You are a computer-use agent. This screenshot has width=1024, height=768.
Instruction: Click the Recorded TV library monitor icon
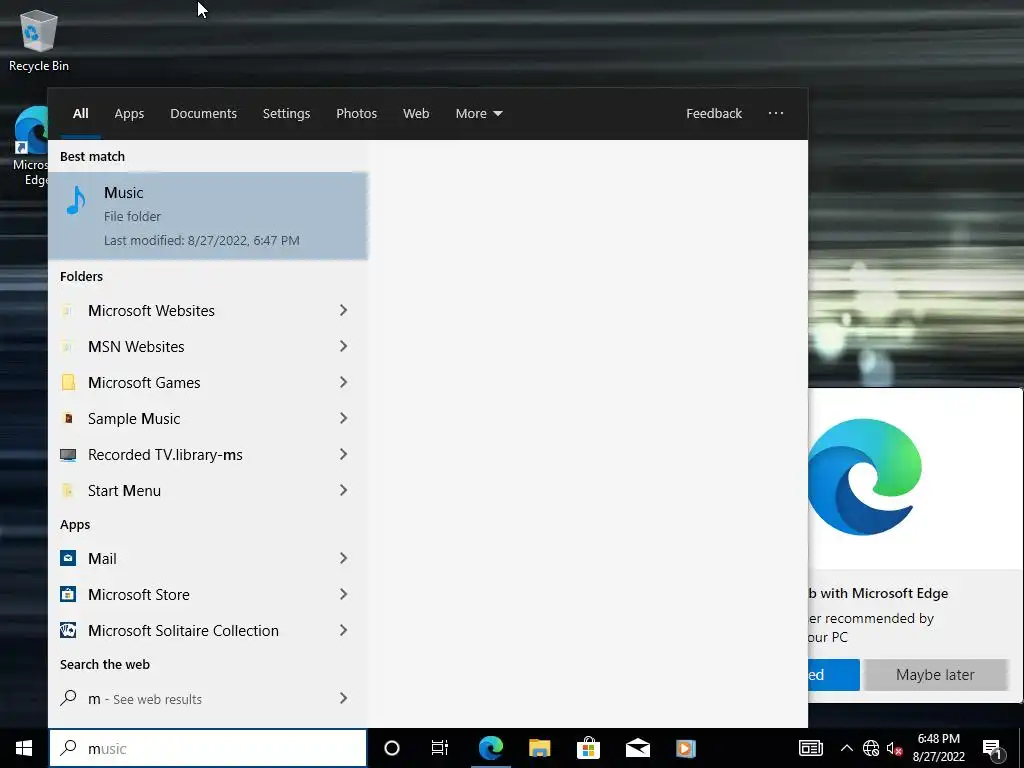[x=68, y=455]
